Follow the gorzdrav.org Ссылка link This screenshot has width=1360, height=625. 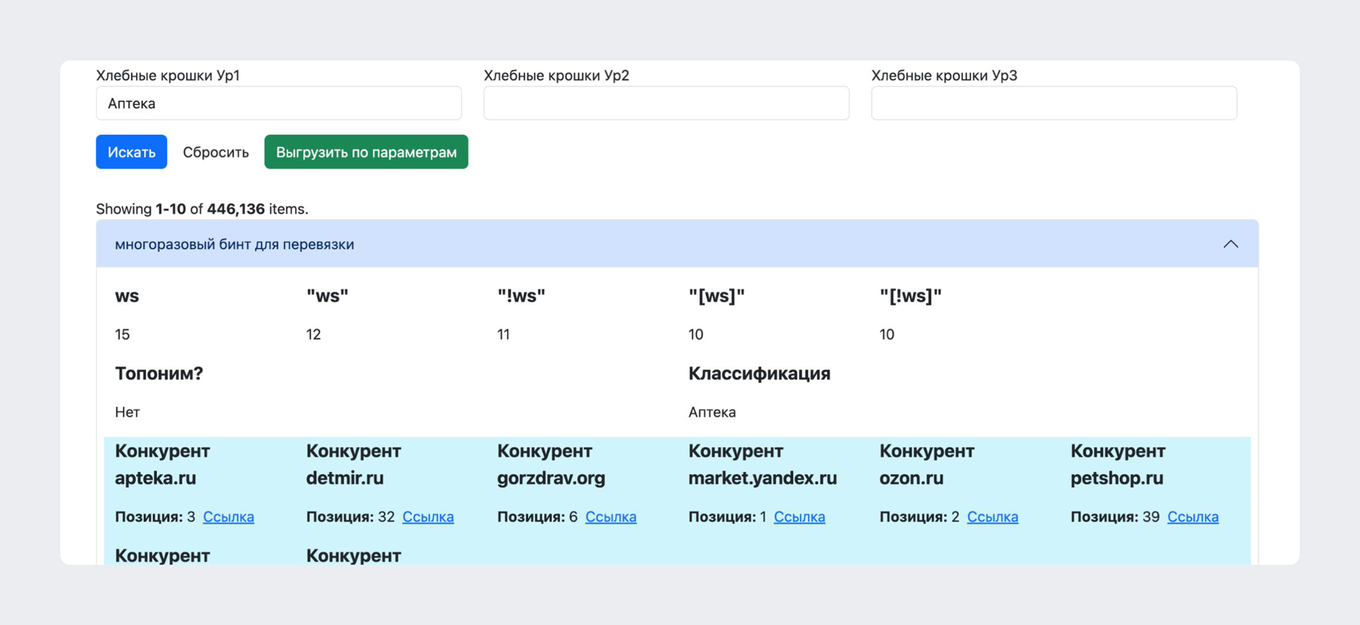click(610, 517)
